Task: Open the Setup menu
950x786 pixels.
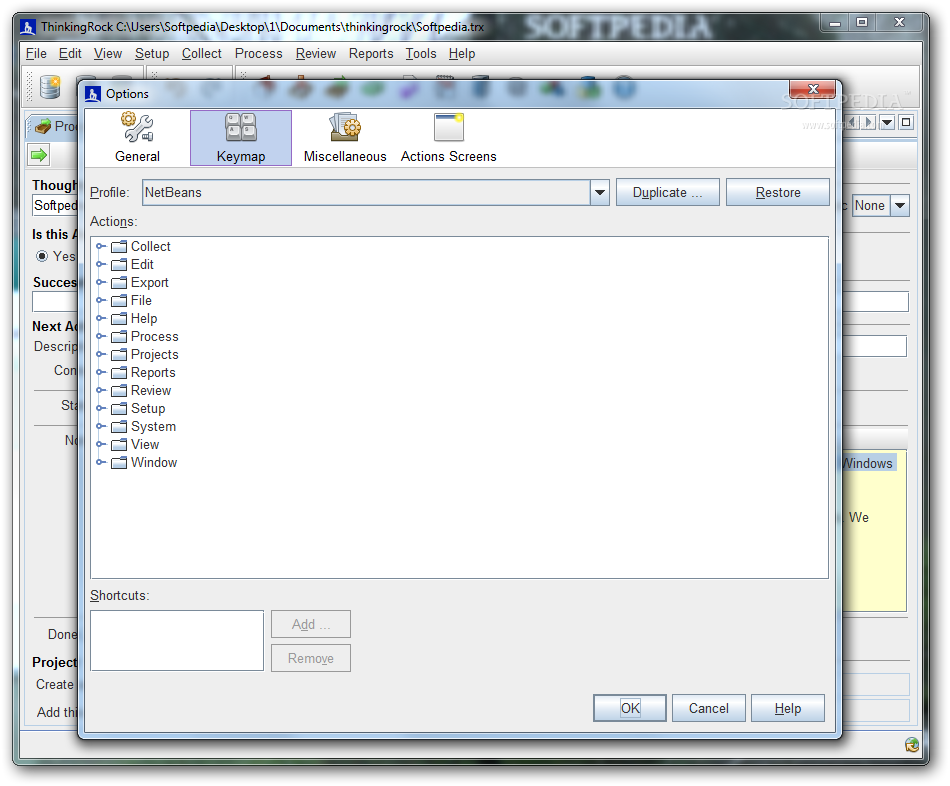Action: coord(152,54)
